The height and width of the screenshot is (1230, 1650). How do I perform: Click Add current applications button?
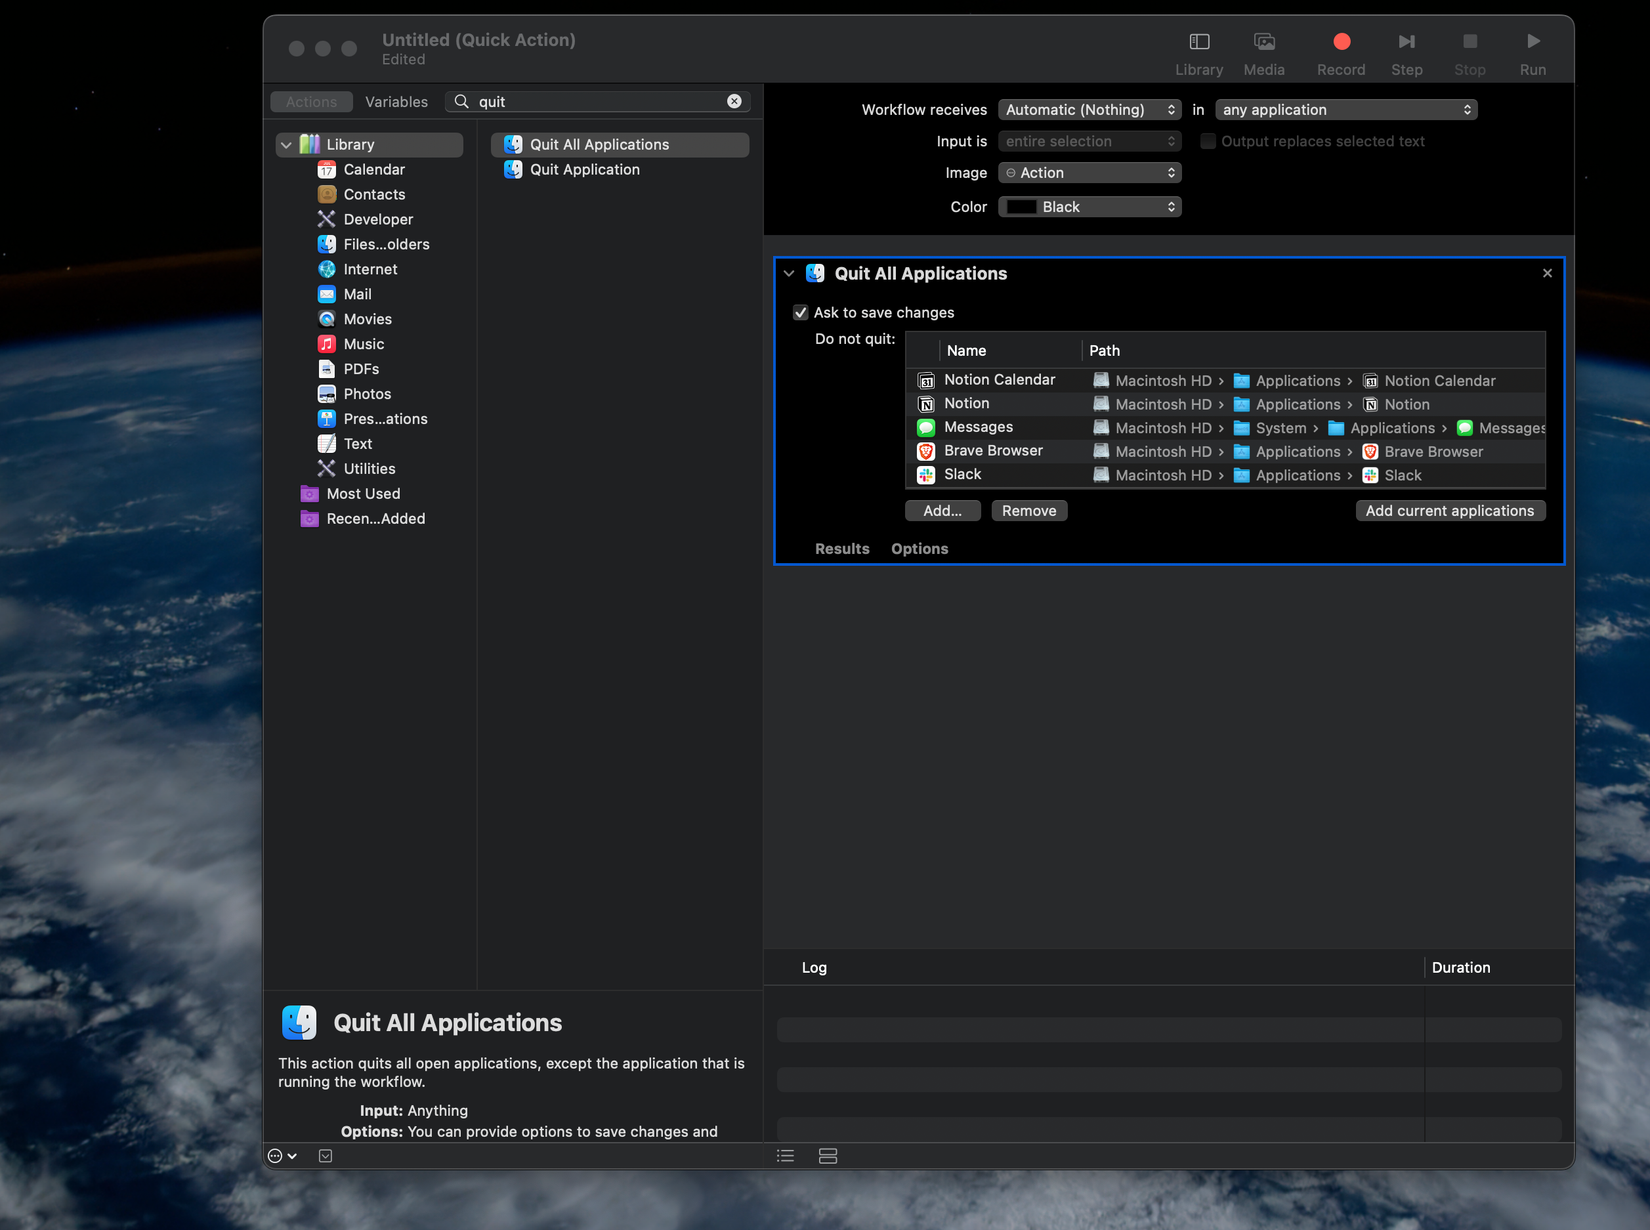(1450, 510)
